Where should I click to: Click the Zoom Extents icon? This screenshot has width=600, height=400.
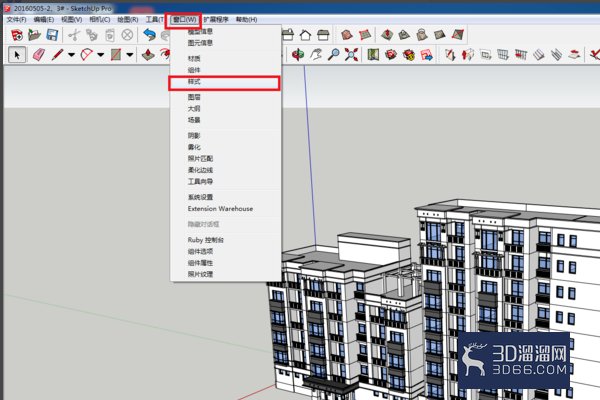351,55
